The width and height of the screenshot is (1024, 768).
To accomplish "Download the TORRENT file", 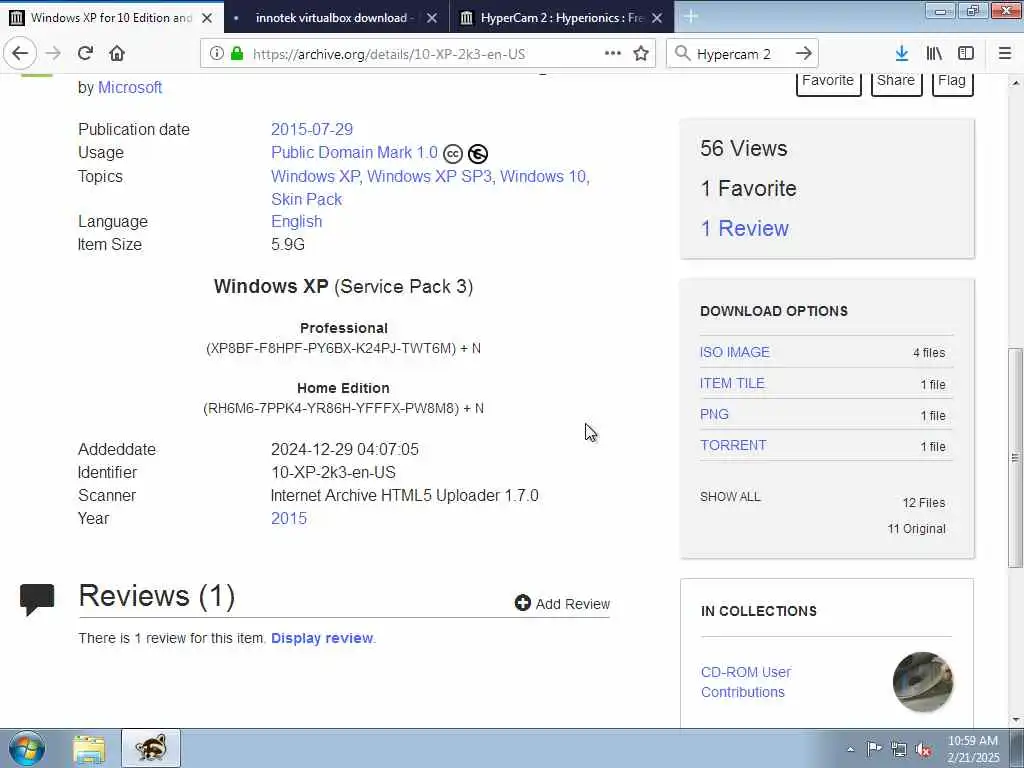I will point(733,445).
